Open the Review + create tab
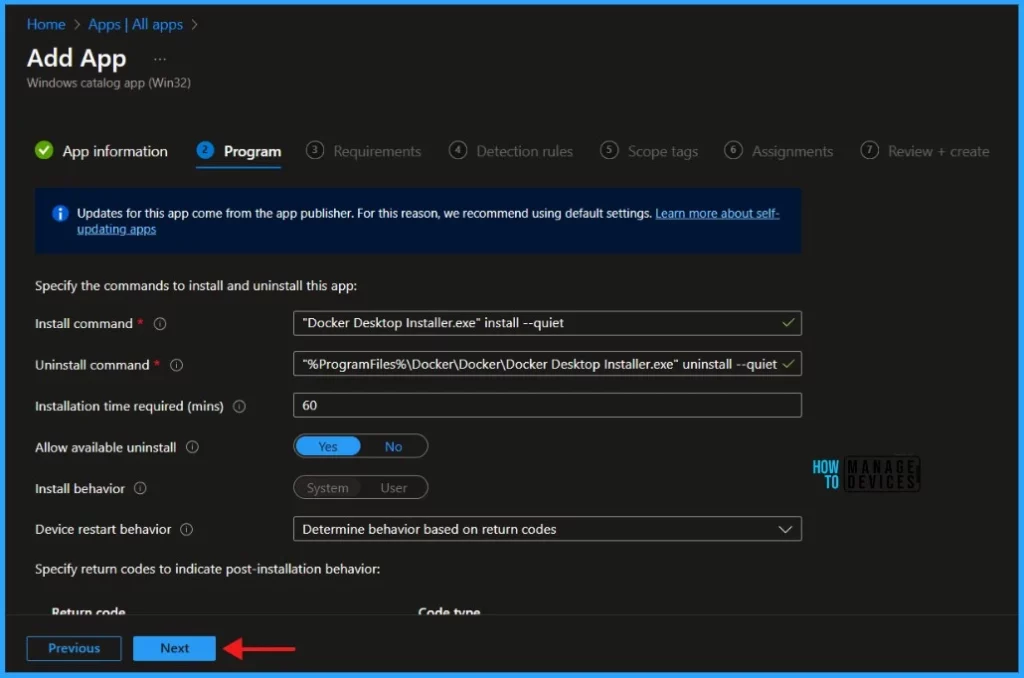This screenshot has height=678, width=1024. tap(925, 152)
